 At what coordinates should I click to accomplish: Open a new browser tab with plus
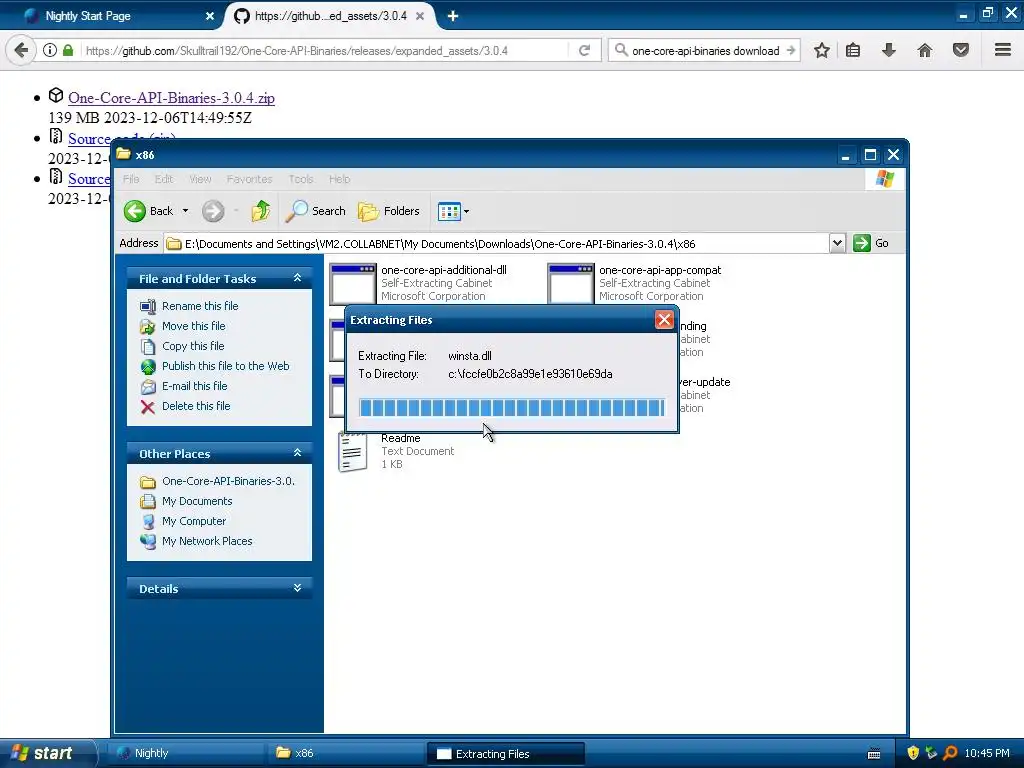pos(453,16)
